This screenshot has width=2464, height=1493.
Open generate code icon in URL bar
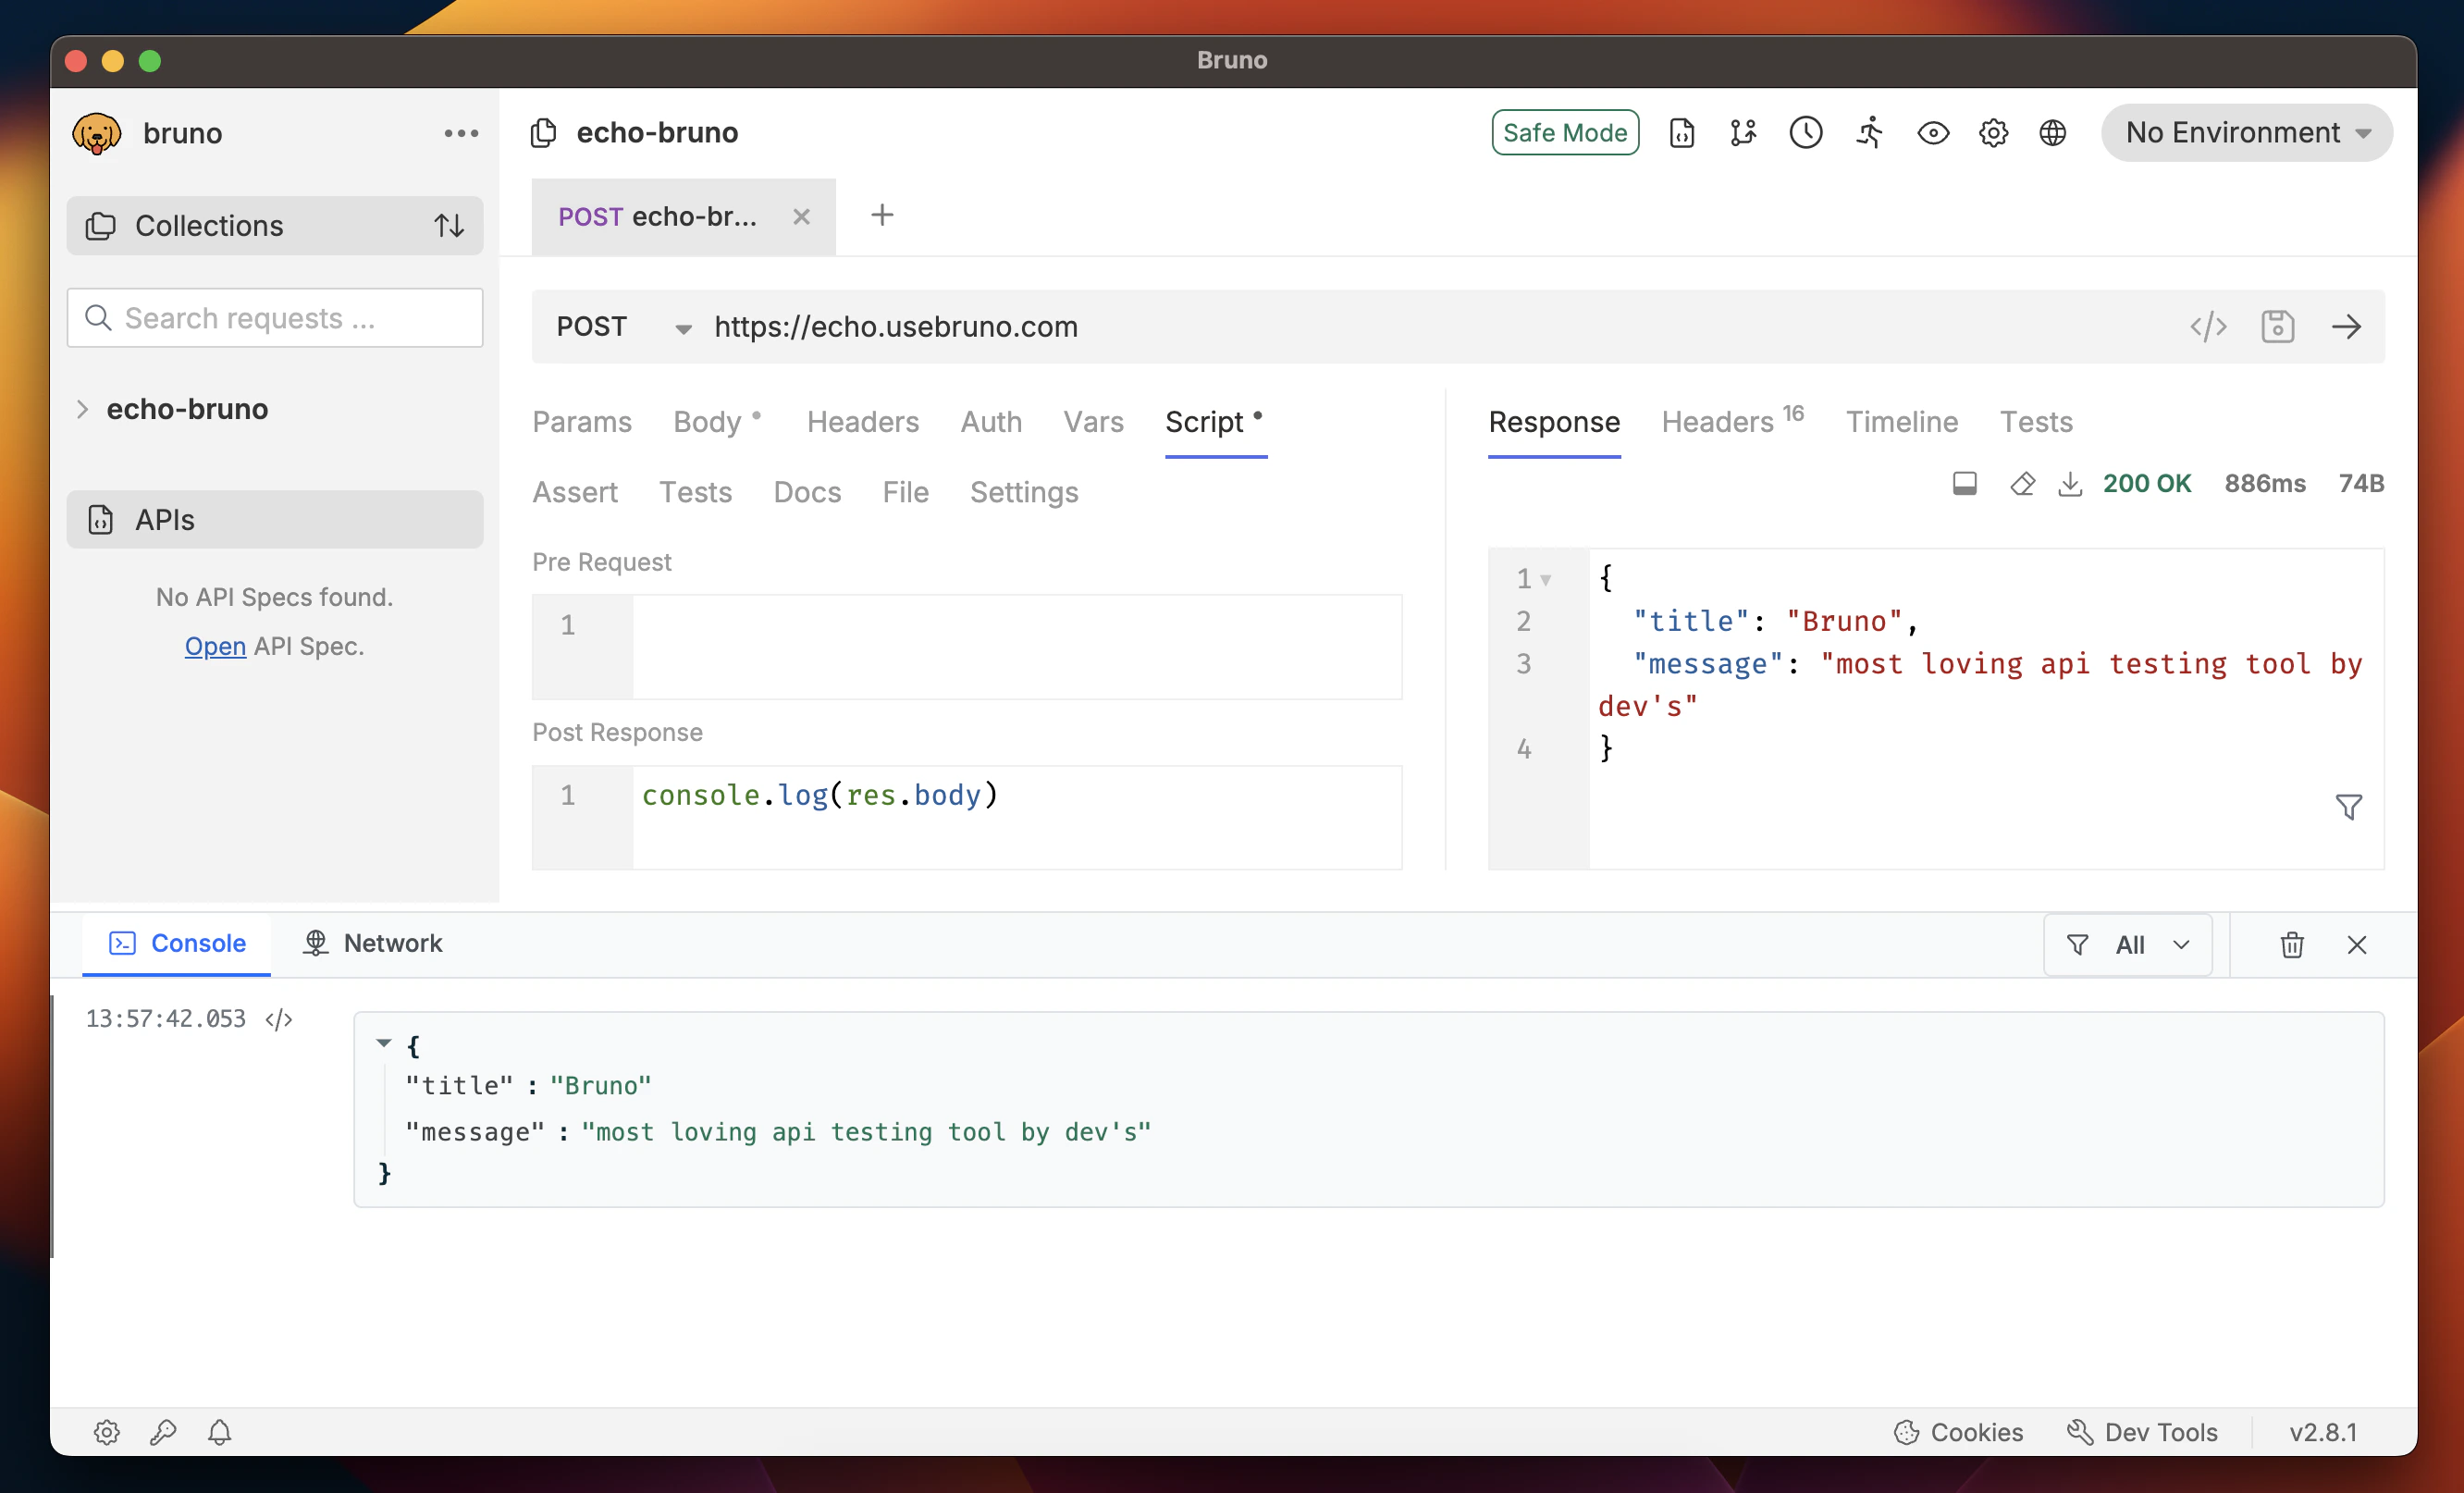pyautogui.click(x=2208, y=327)
